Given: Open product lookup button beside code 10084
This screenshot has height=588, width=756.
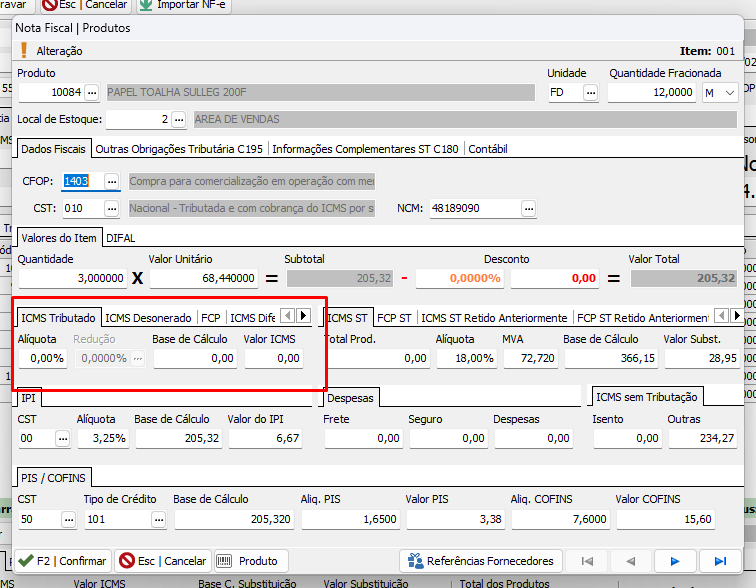Looking at the screenshot, I should point(92,93).
